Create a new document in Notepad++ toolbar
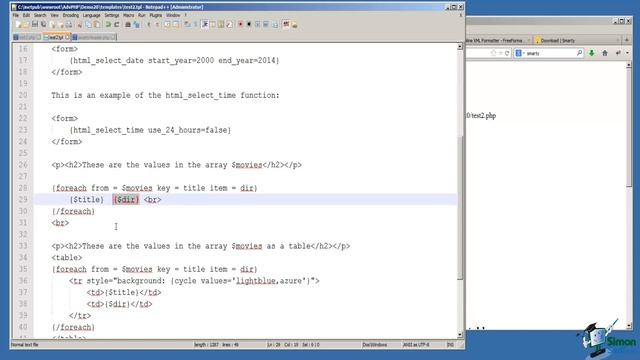 (18, 24)
